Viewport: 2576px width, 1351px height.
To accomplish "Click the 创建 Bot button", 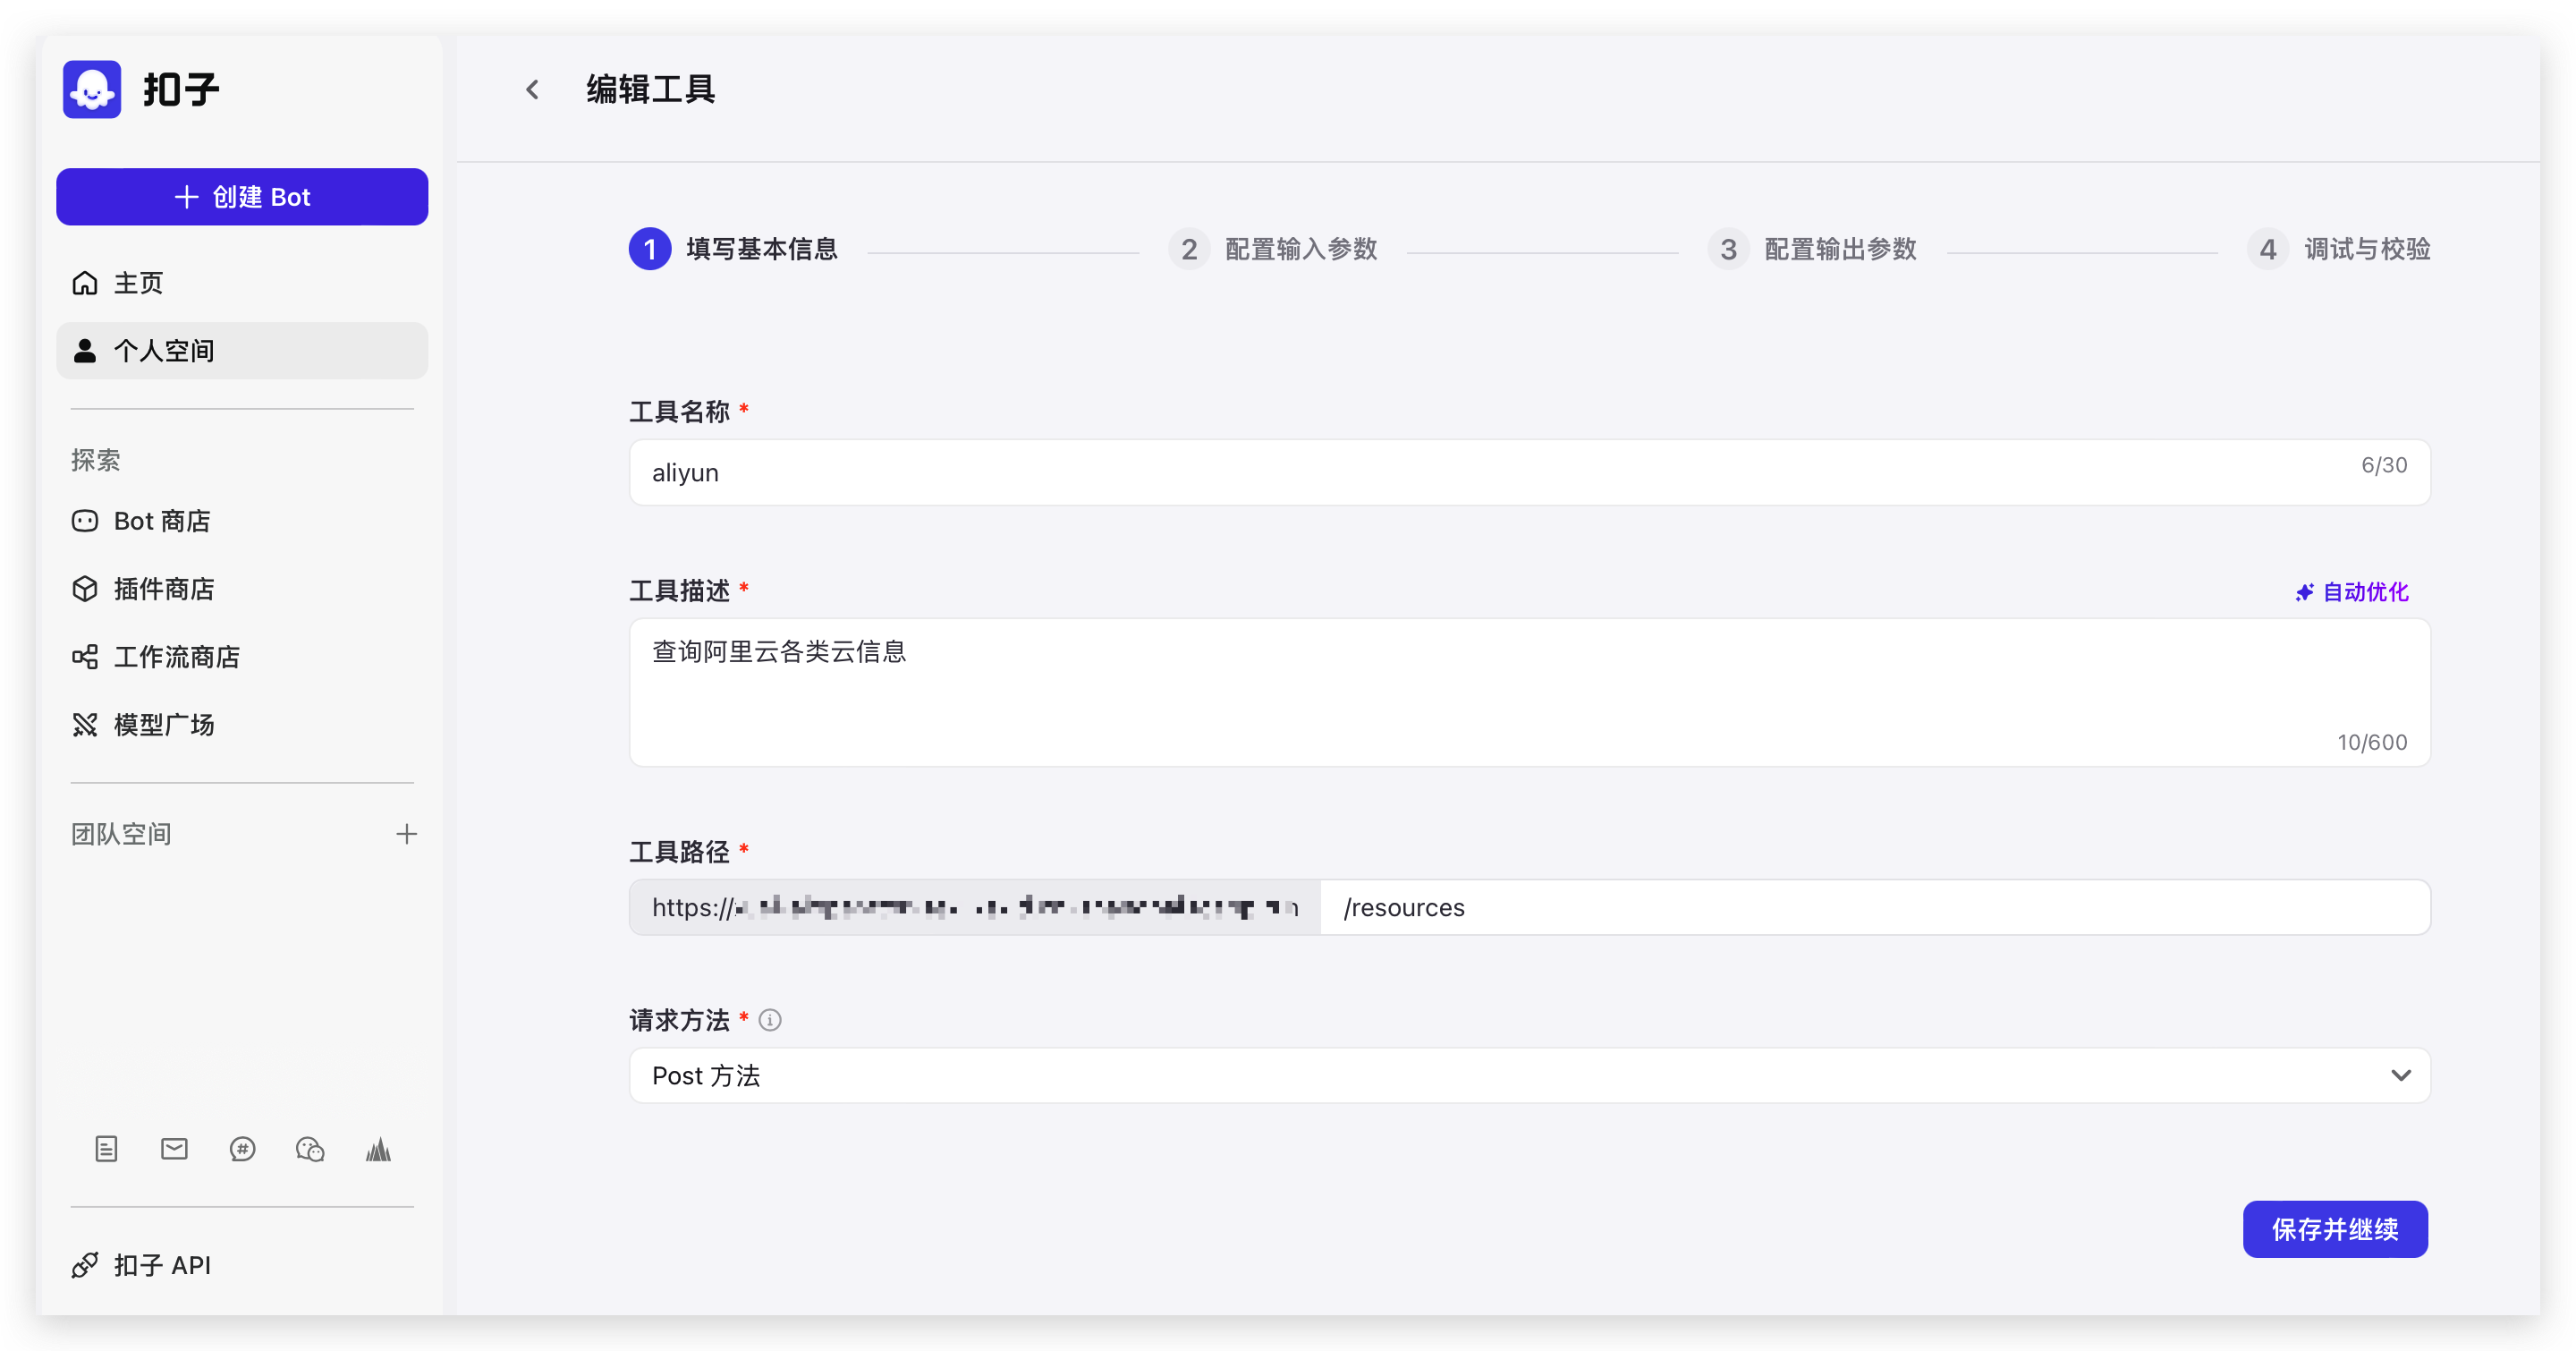I will [242, 197].
